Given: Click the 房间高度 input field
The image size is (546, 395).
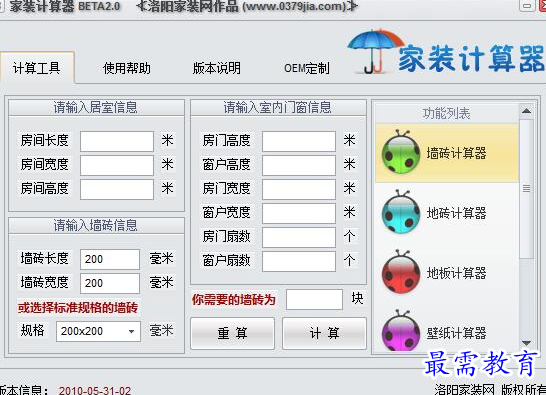Looking at the screenshot, I should coord(117,189).
